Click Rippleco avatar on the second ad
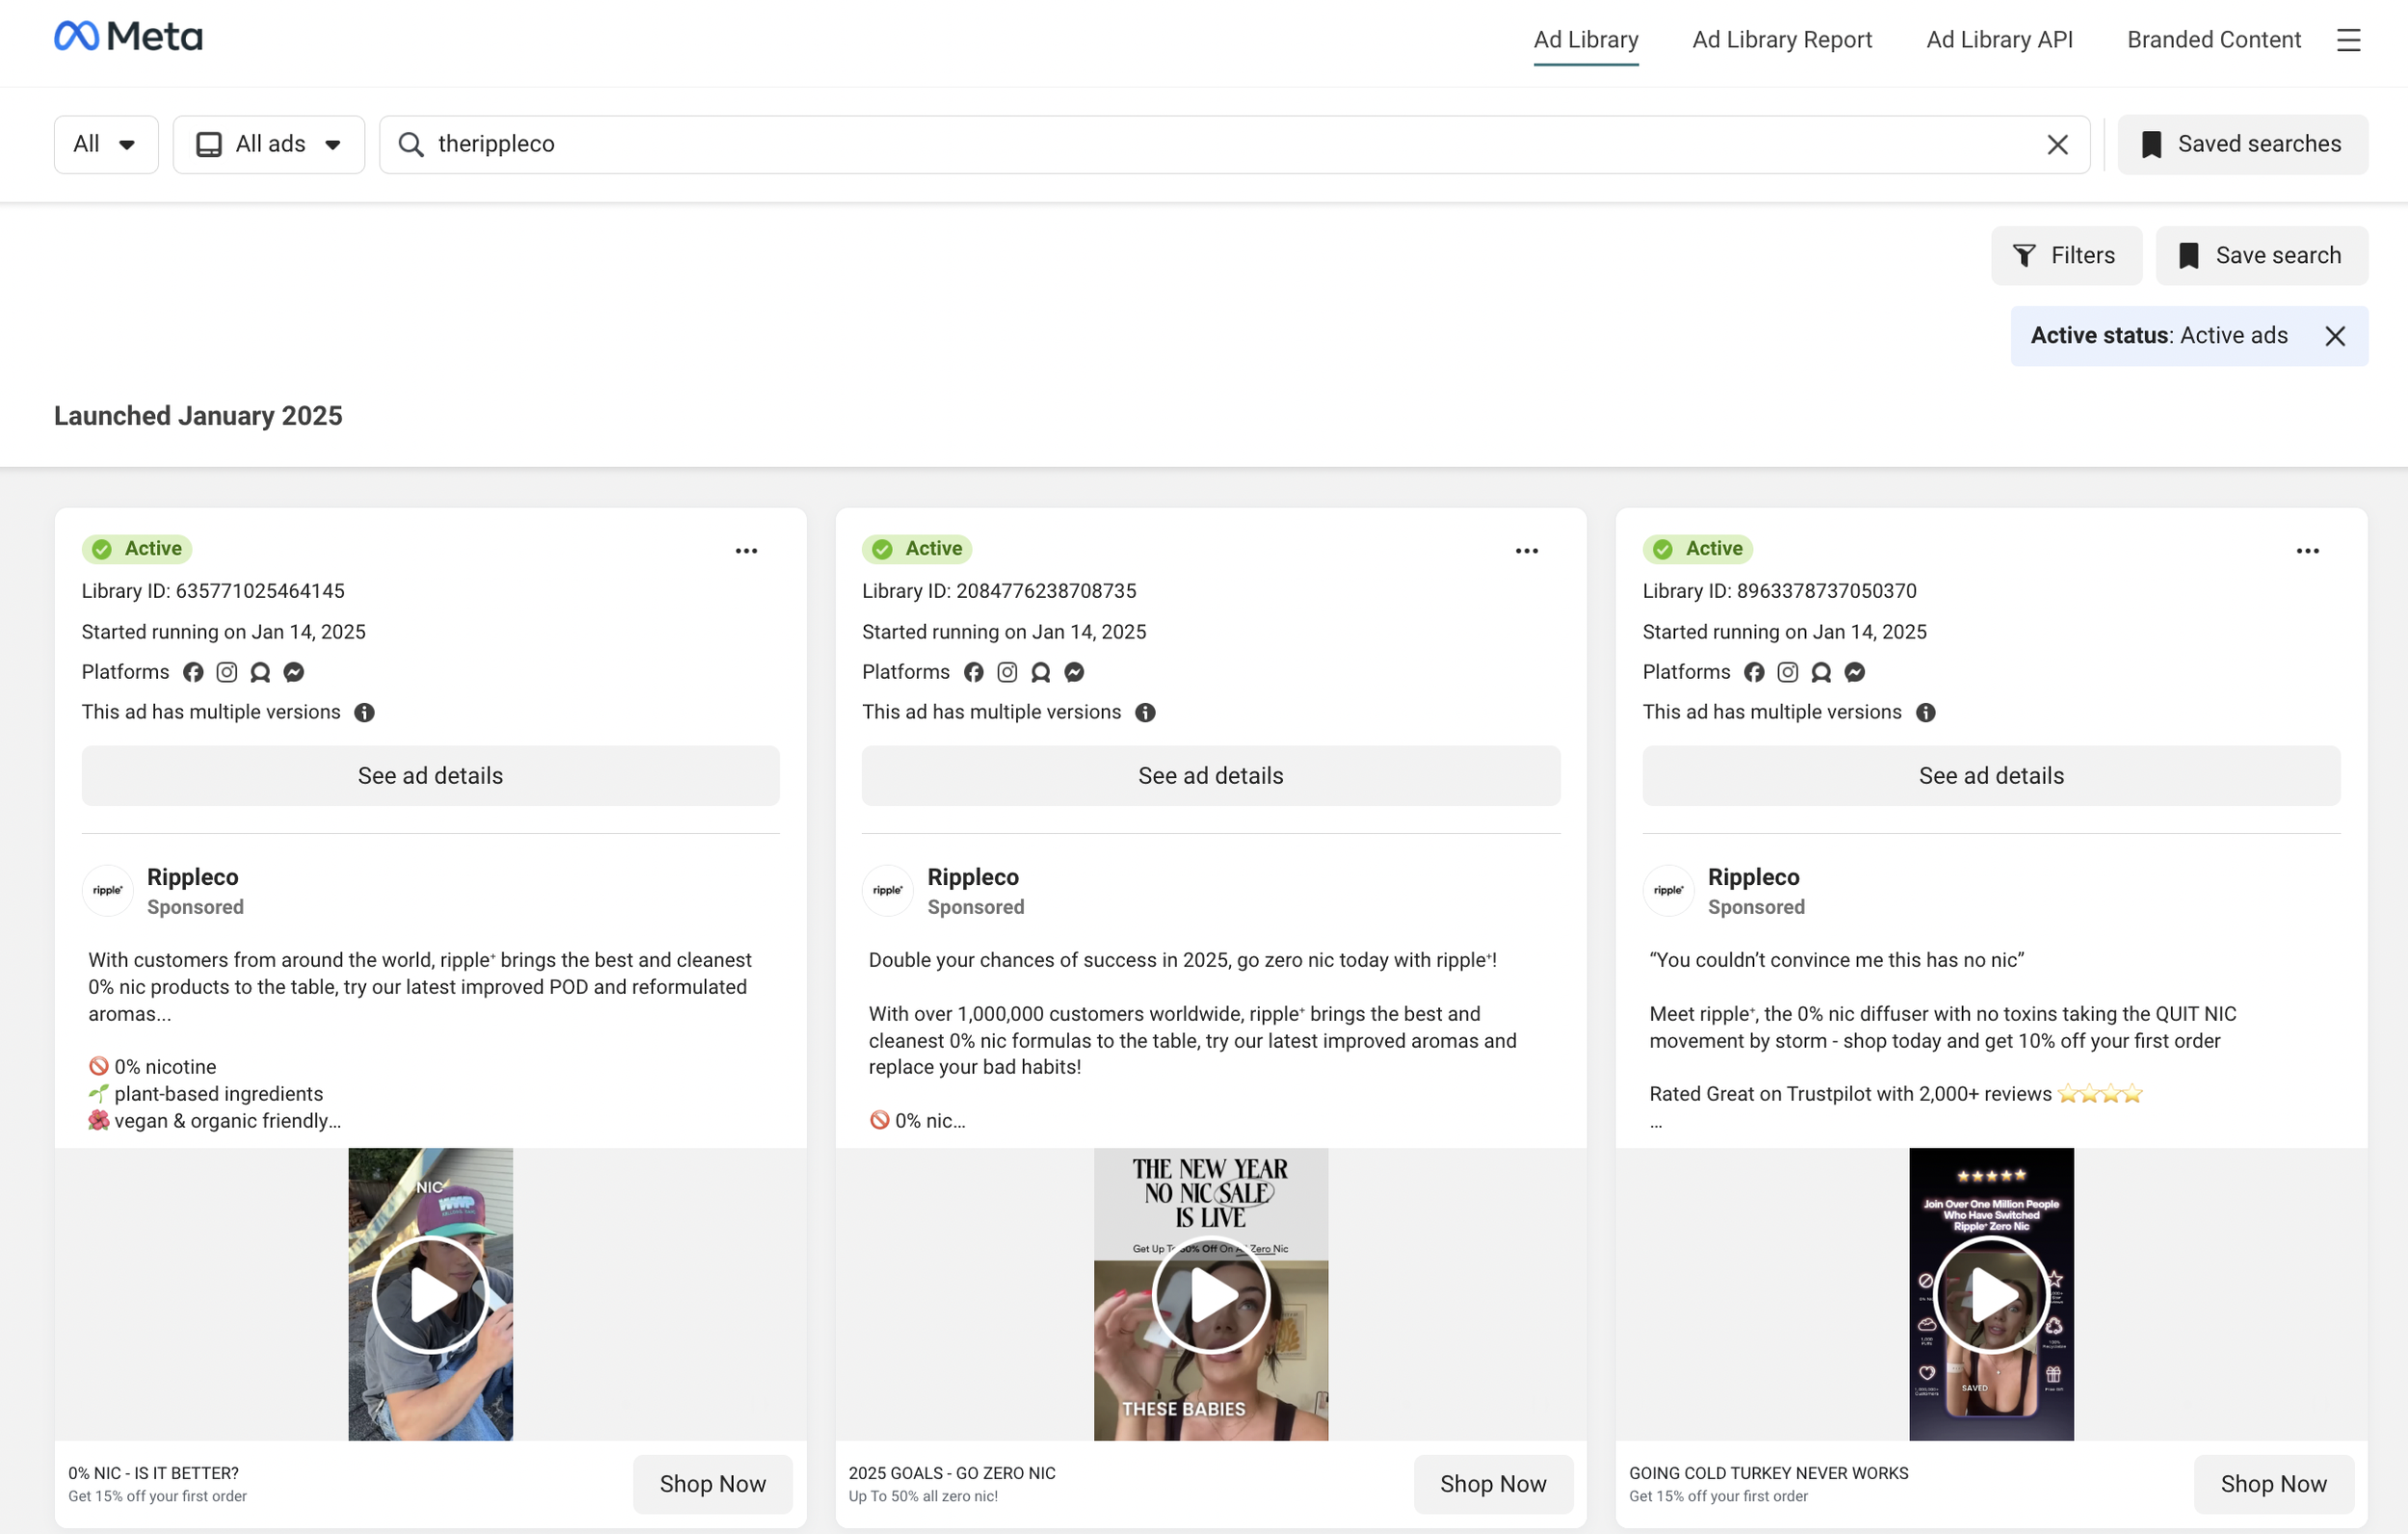Viewport: 2408px width, 1534px height. (x=888, y=891)
